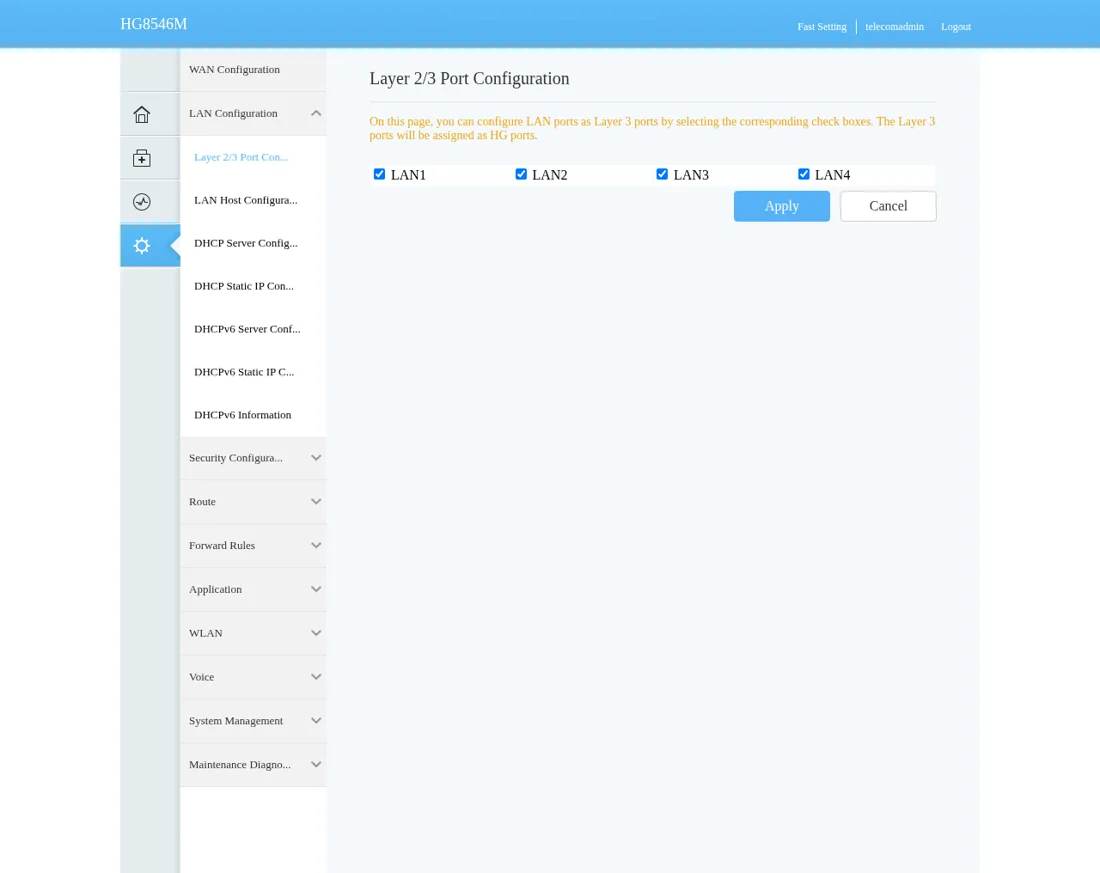Toggle the LAN1 checkbox
Screen dimensions: 1100x873
(380, 174)
